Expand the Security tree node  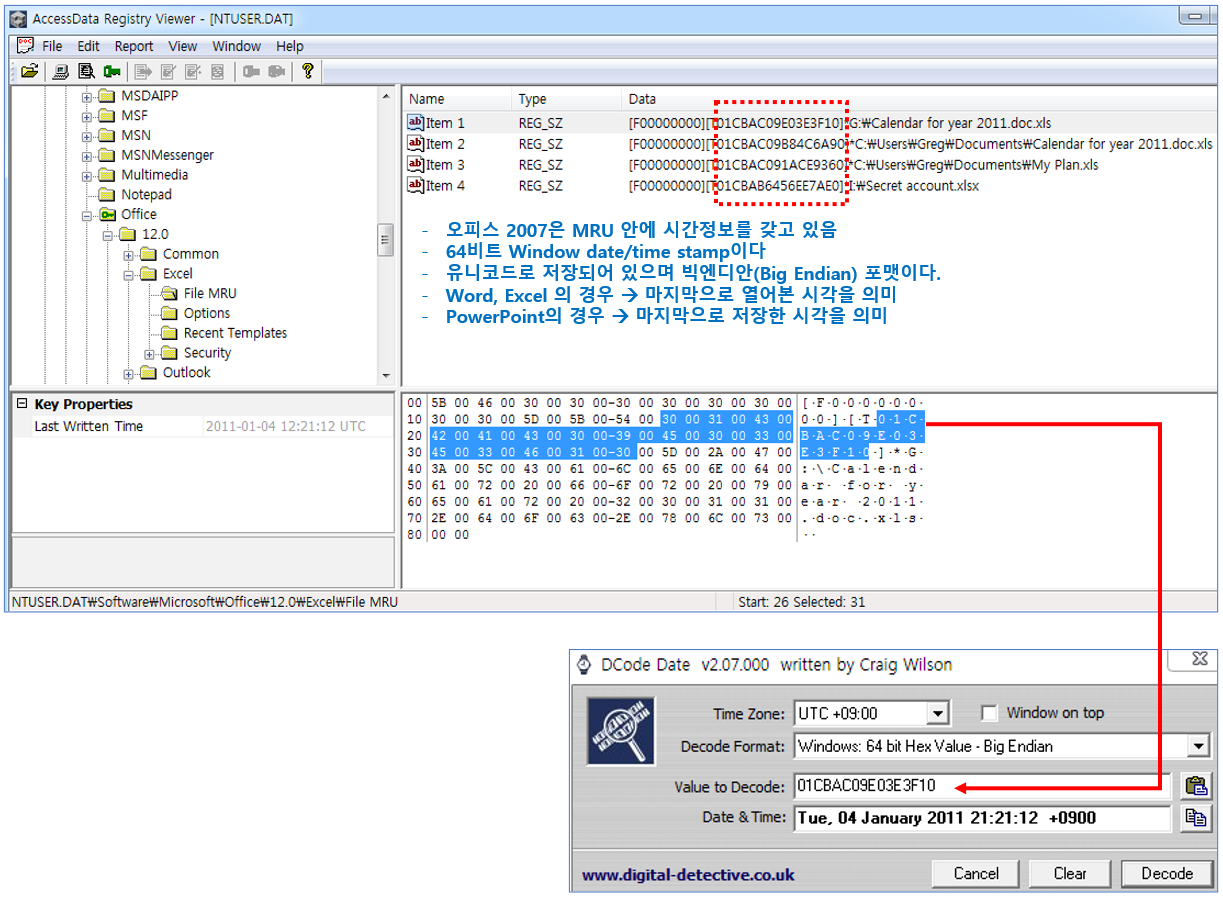coord(150,354)
